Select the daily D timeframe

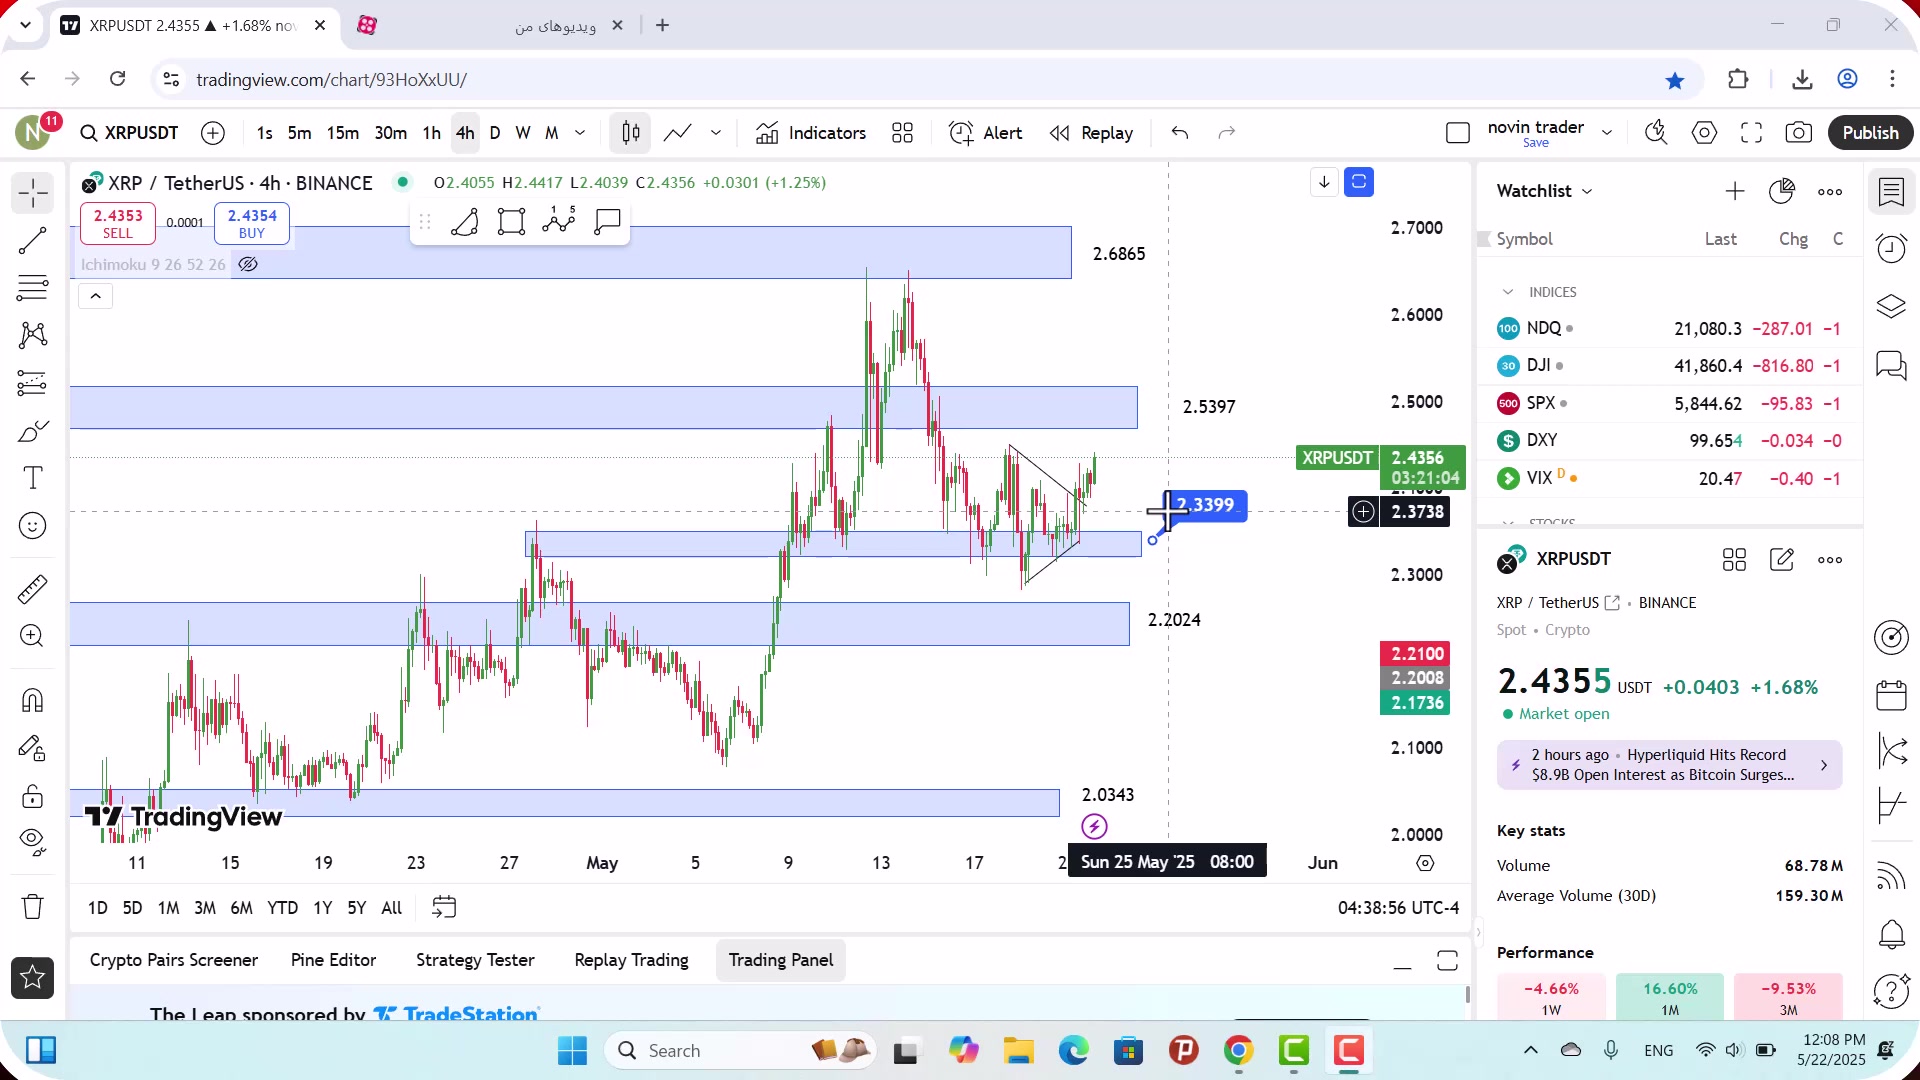tap(495, 133)
